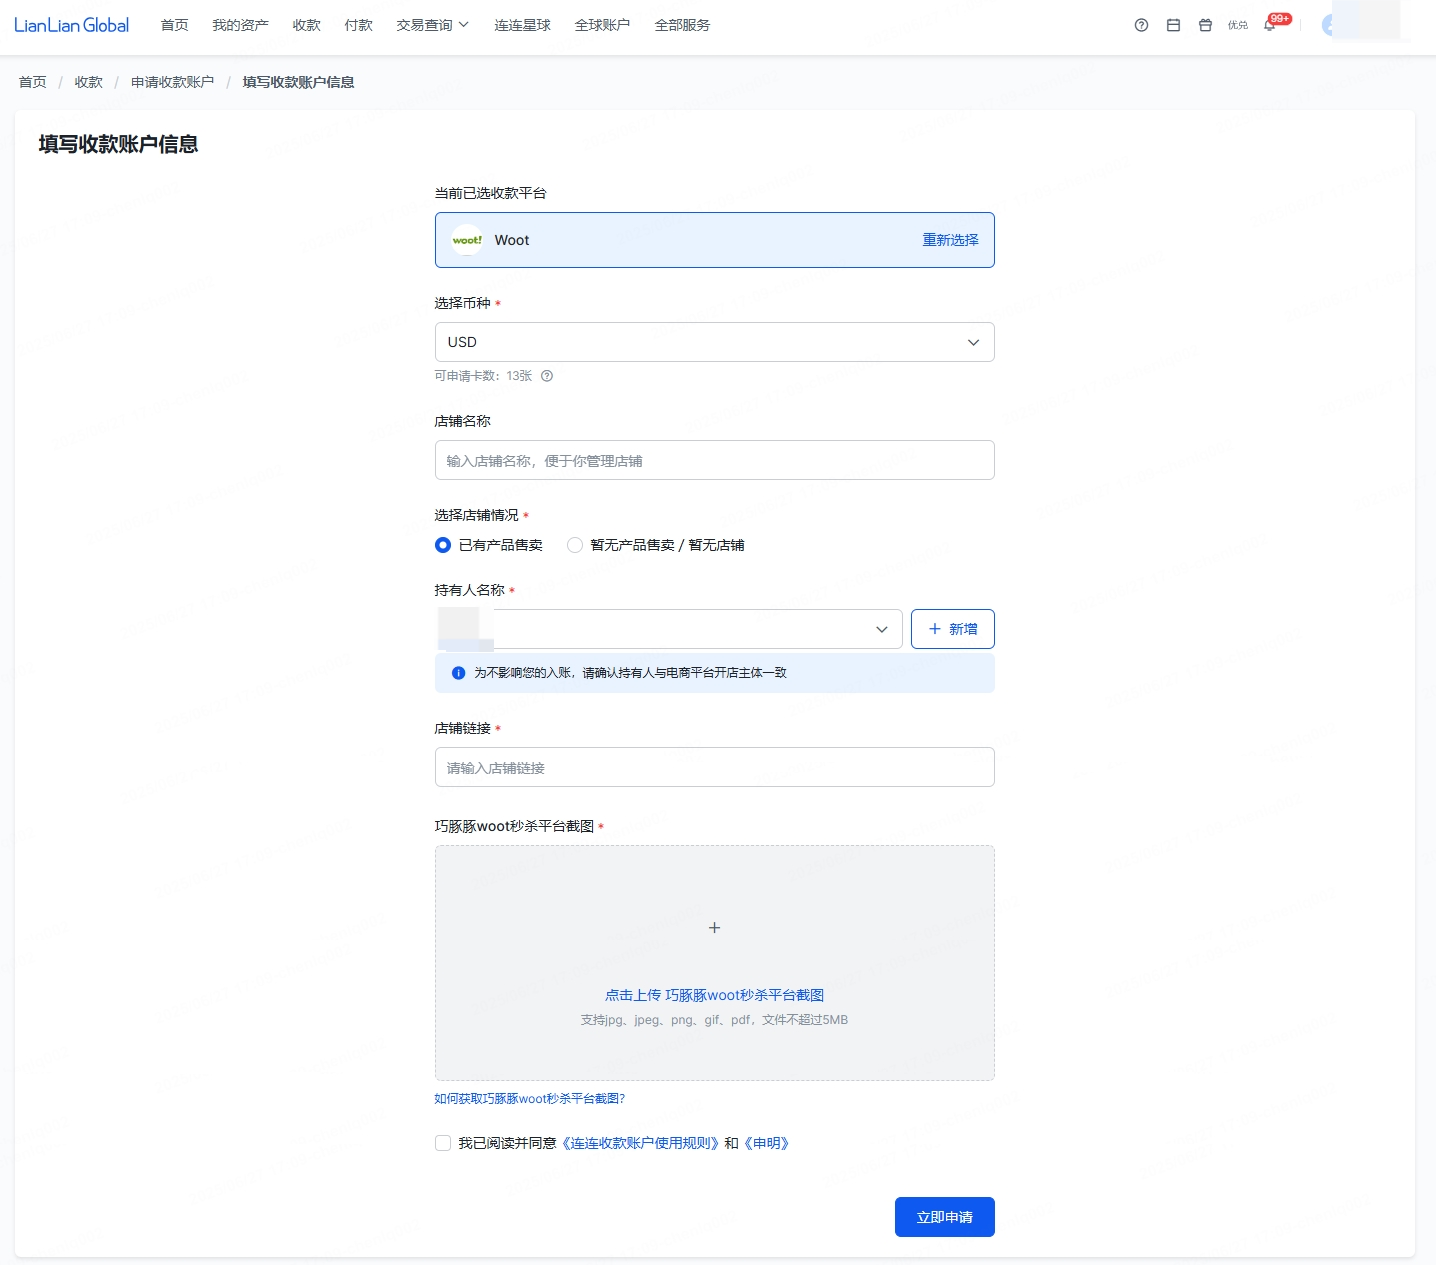Check the 我已阅读并同意 agreement checkbox
Screen dimensions: 1436x1265
click(443, 1143)
